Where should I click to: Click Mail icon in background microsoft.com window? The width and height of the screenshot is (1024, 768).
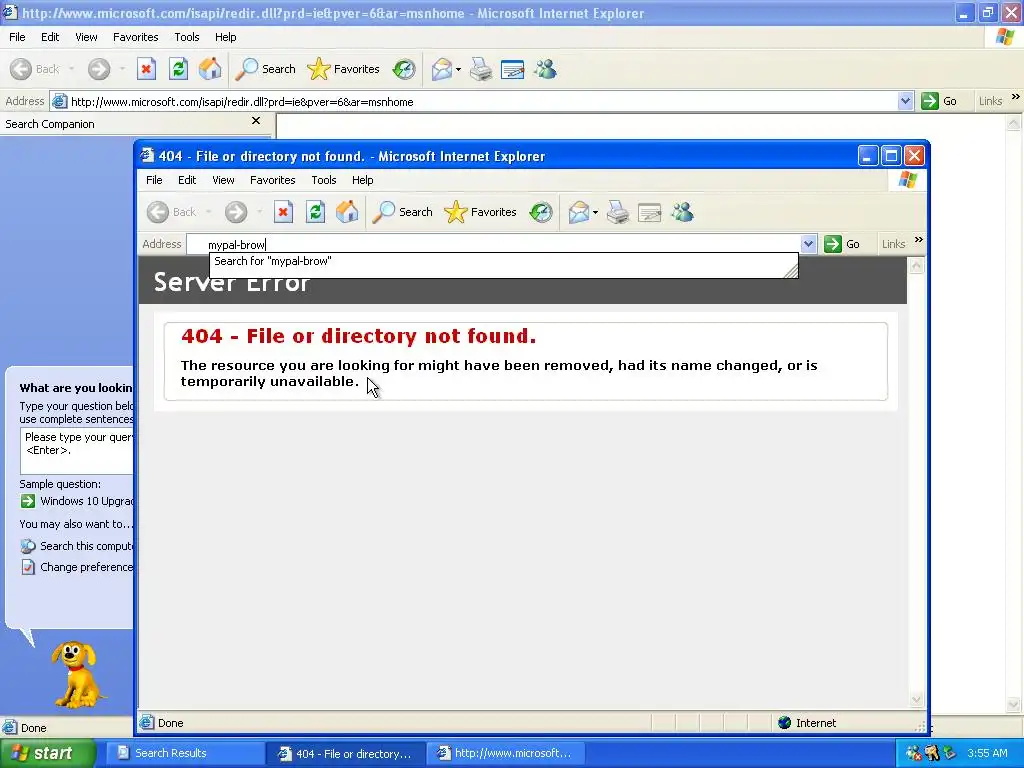point(441,69)
